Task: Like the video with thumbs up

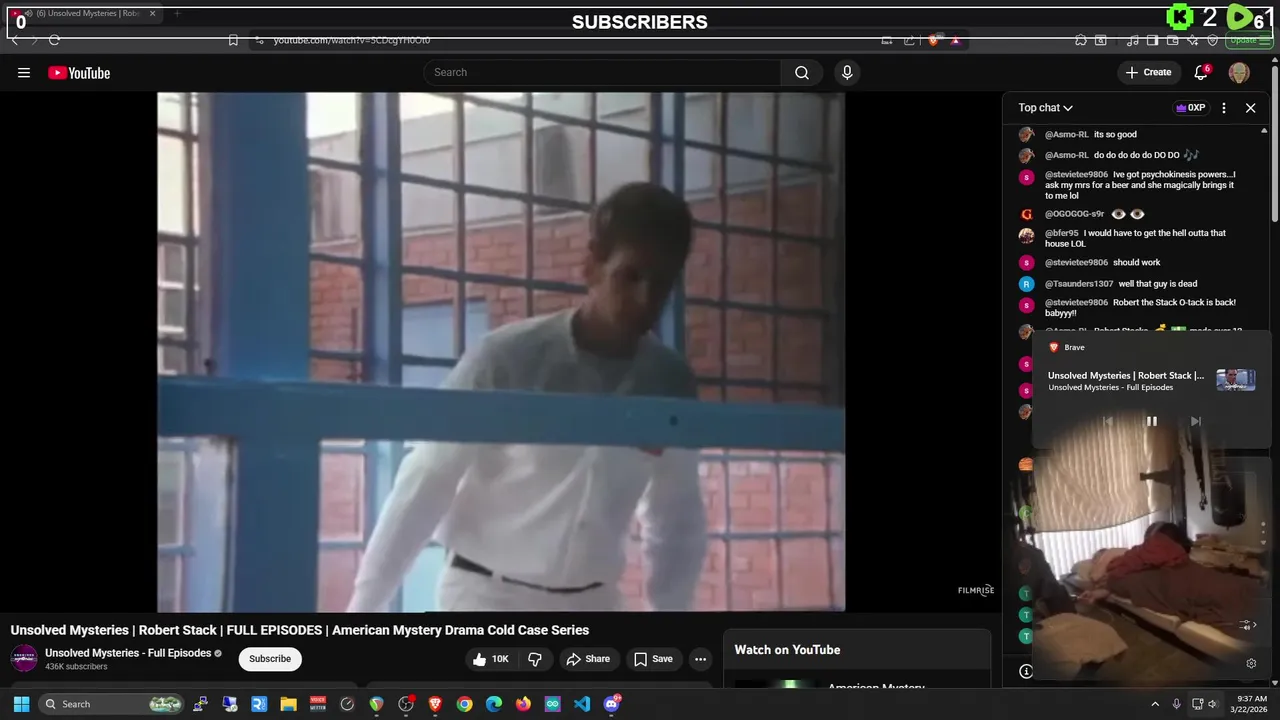Action: tap(491, 659)
